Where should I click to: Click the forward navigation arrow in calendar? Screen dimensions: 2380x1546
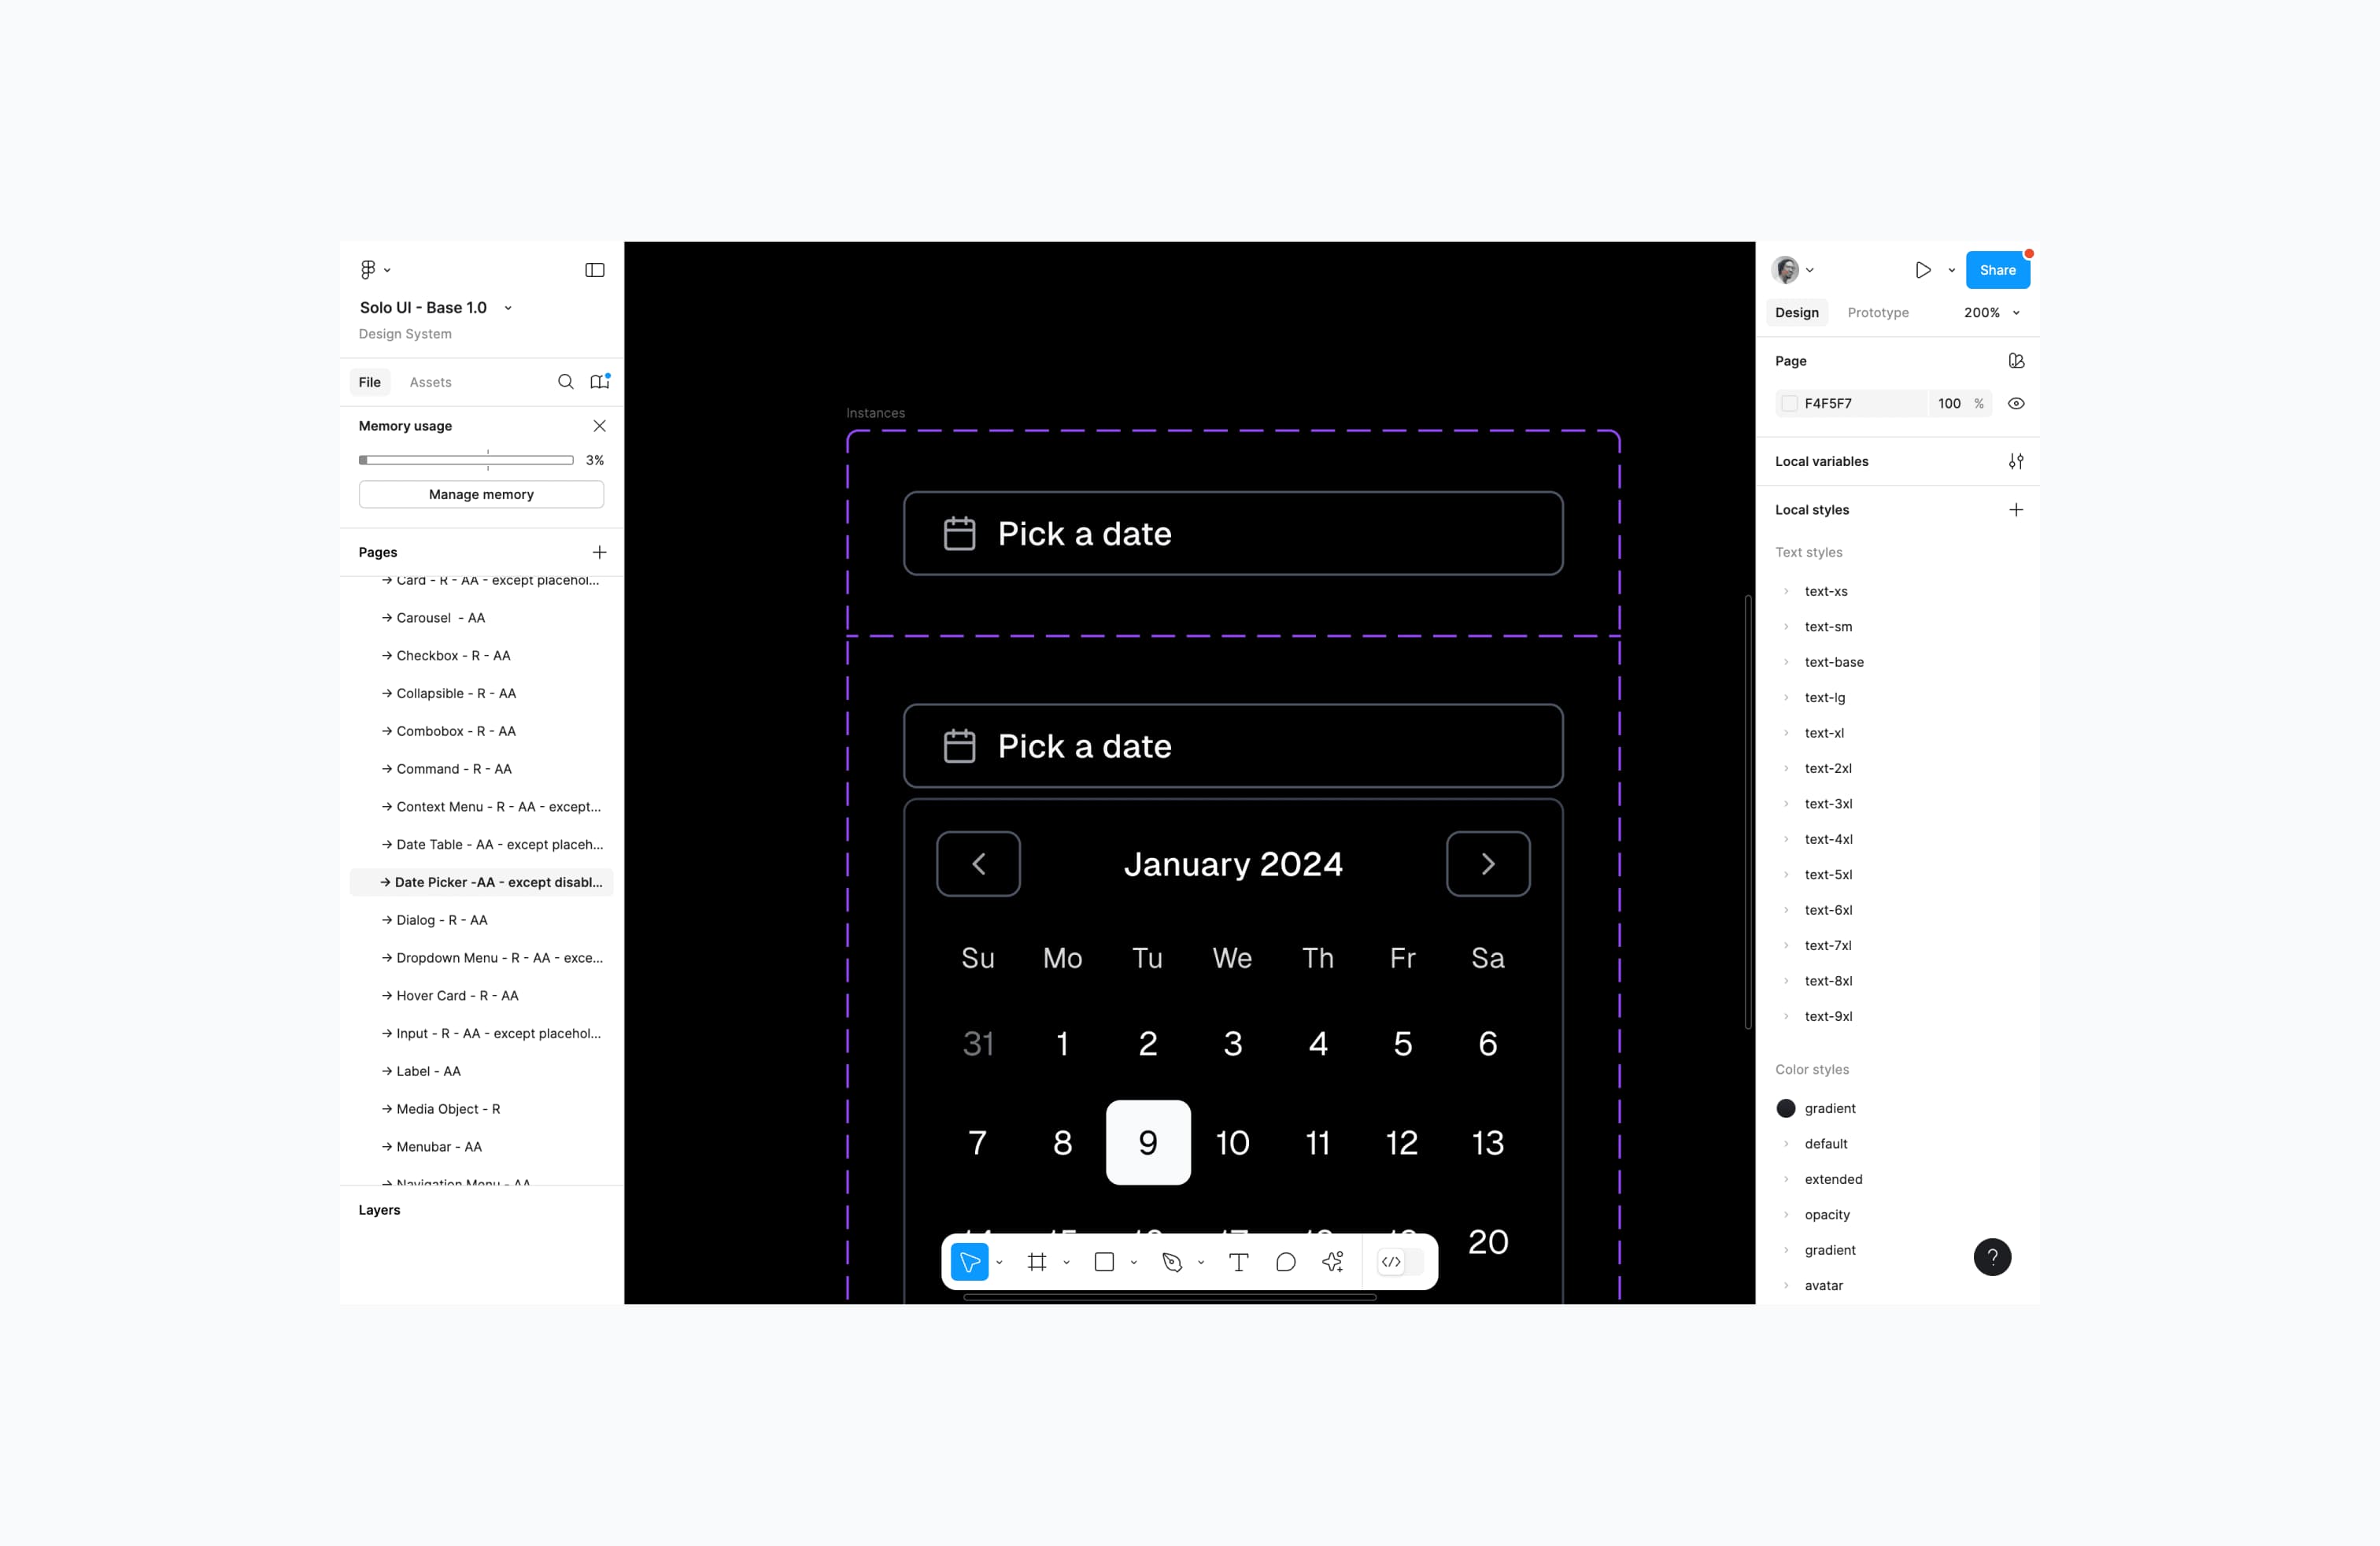[x=1488, y=863]
